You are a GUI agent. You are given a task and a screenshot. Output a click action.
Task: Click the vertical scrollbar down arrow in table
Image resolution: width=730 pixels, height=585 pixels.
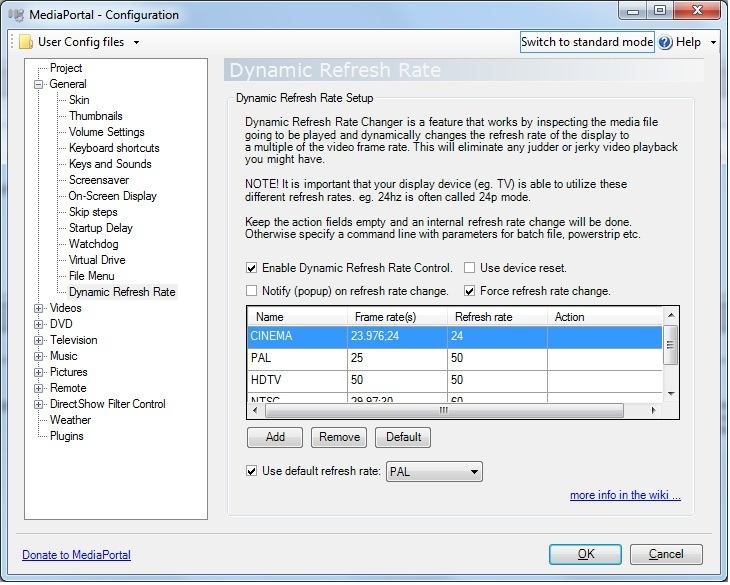pos(672,395)
